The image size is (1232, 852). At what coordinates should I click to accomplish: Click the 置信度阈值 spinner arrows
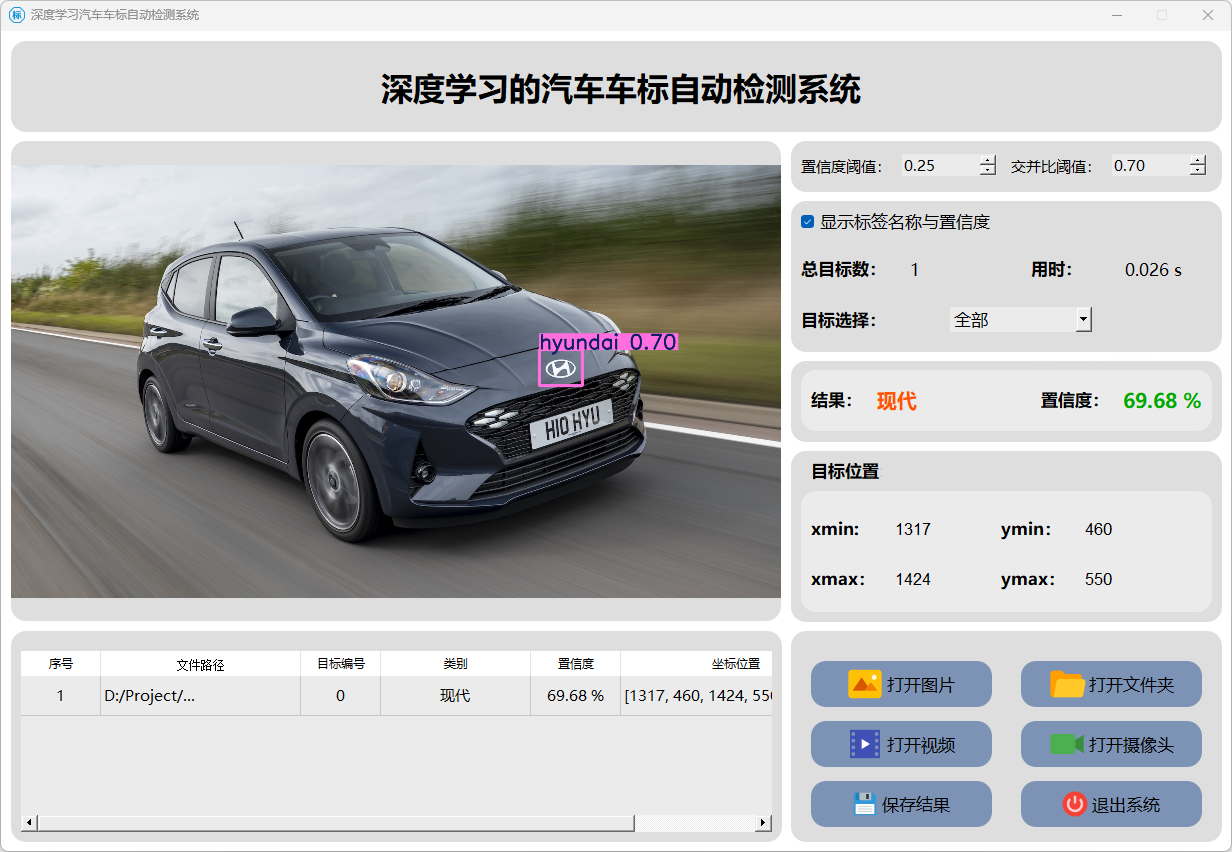(x=988, y=166)
